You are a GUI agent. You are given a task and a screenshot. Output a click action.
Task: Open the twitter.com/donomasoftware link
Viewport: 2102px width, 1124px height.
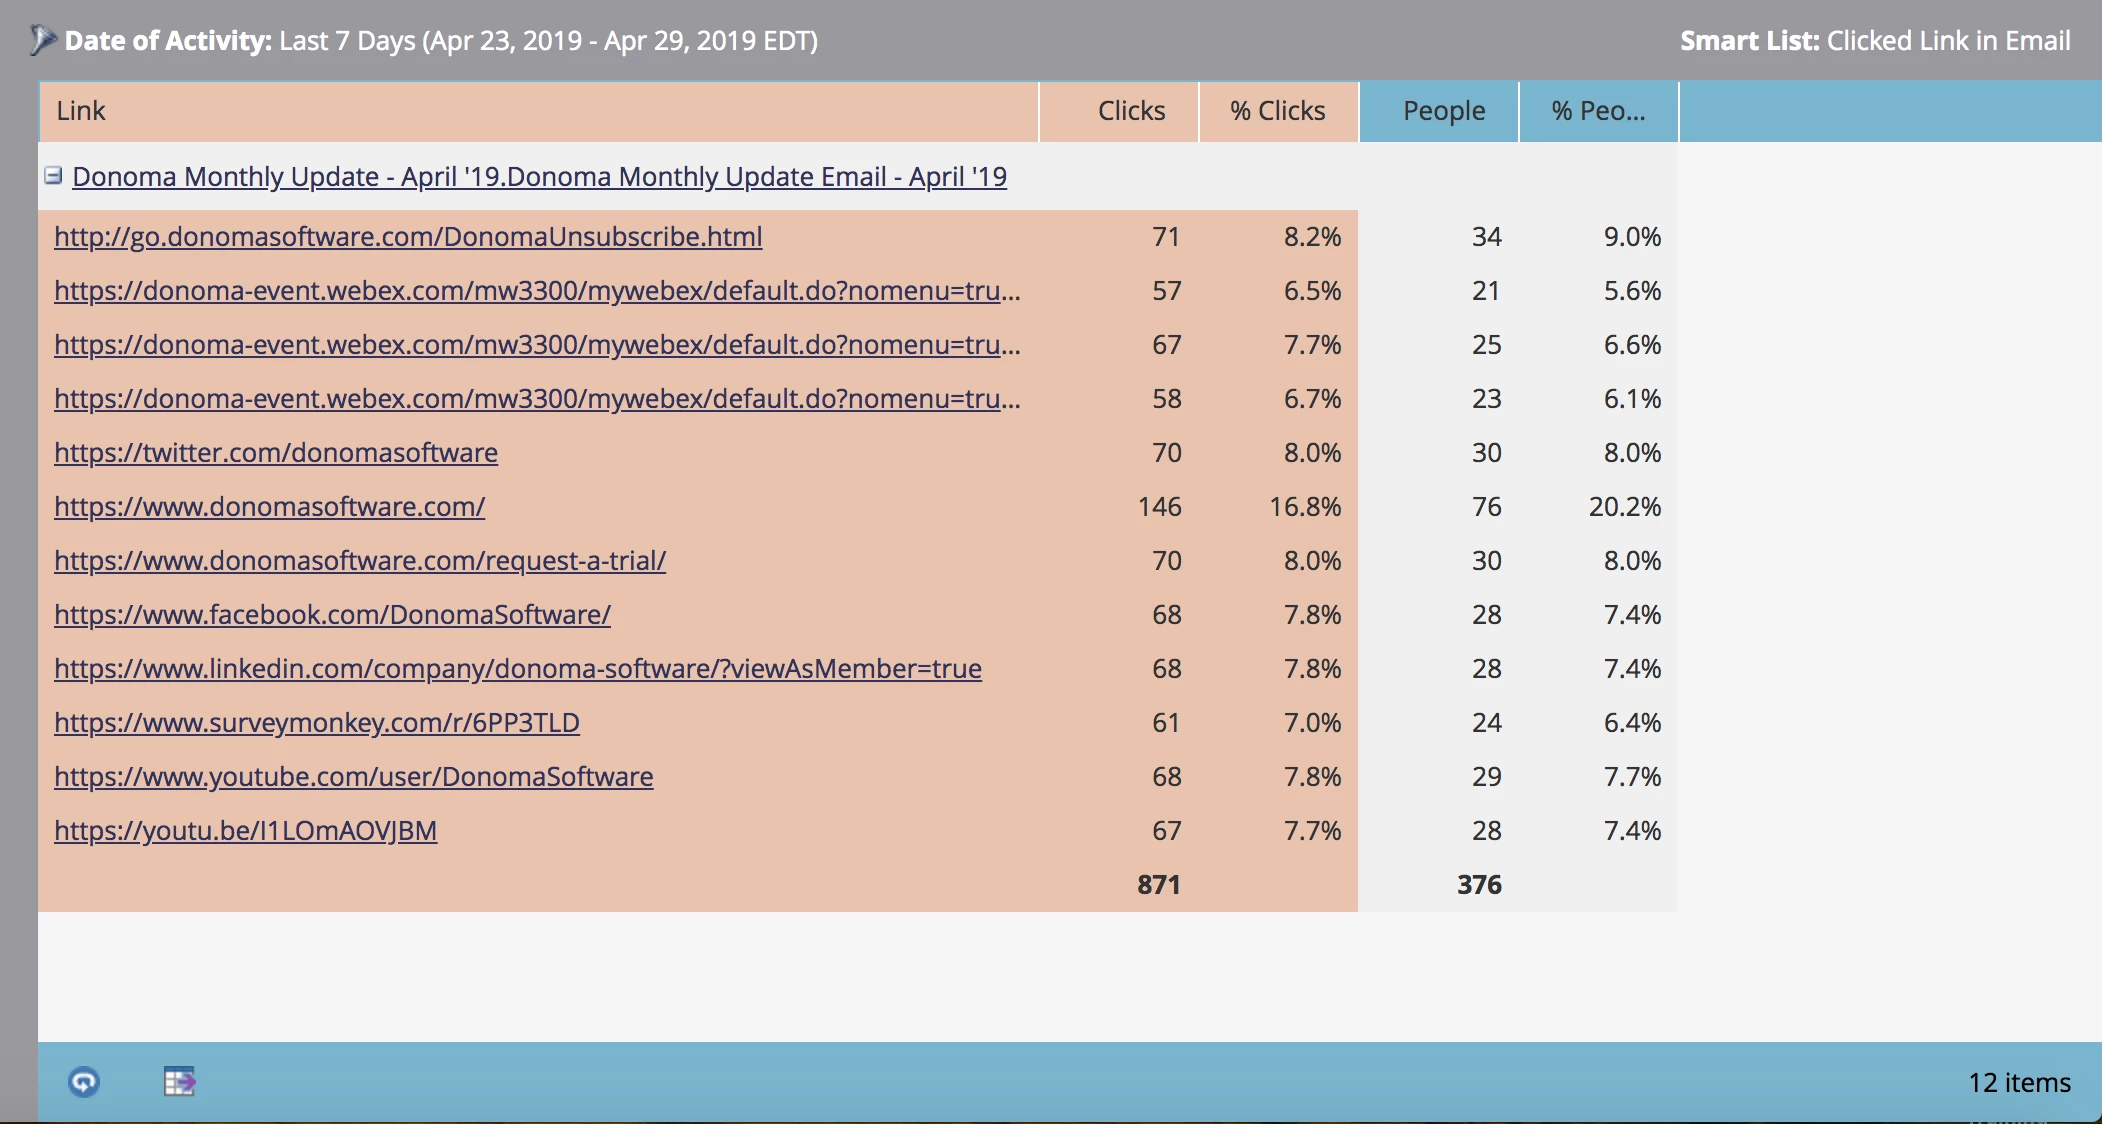click(x=276, y=453)
